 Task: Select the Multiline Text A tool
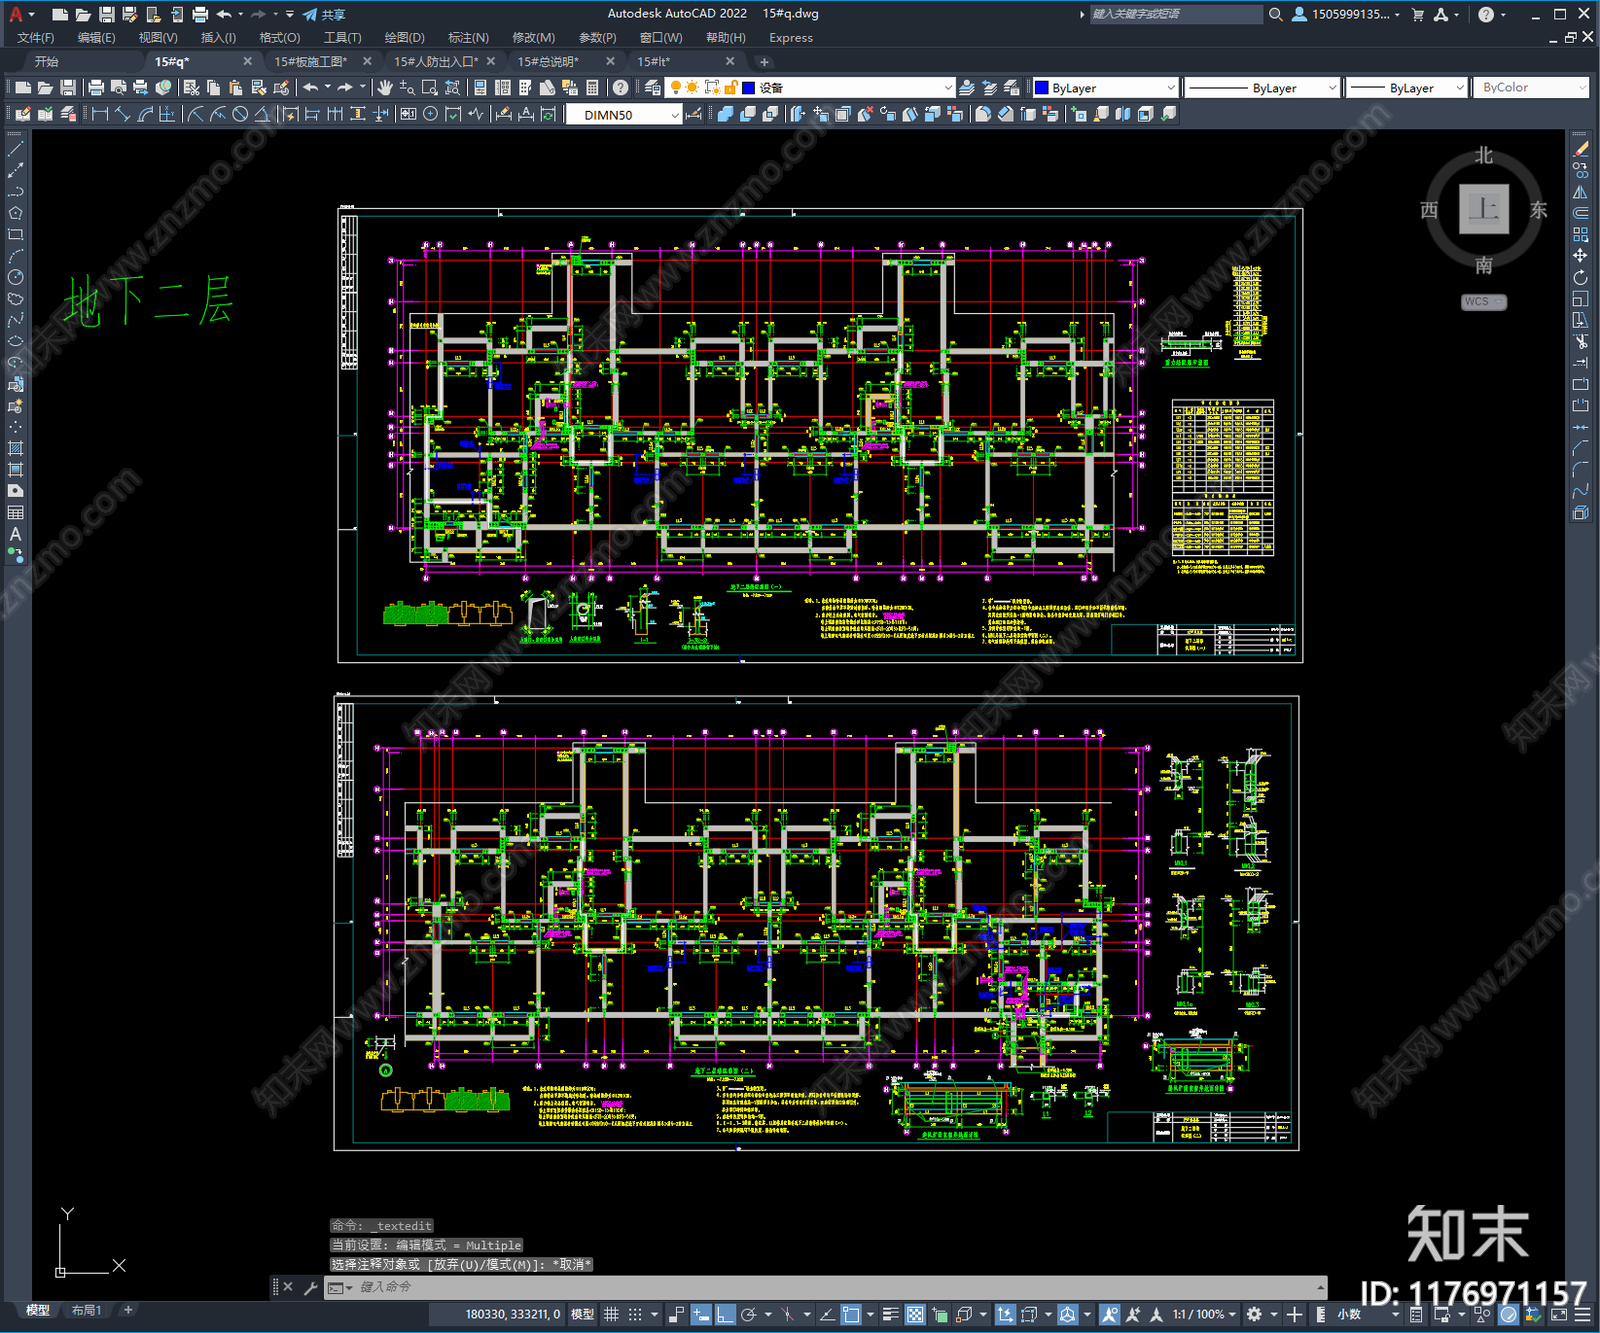coord(15,534)
